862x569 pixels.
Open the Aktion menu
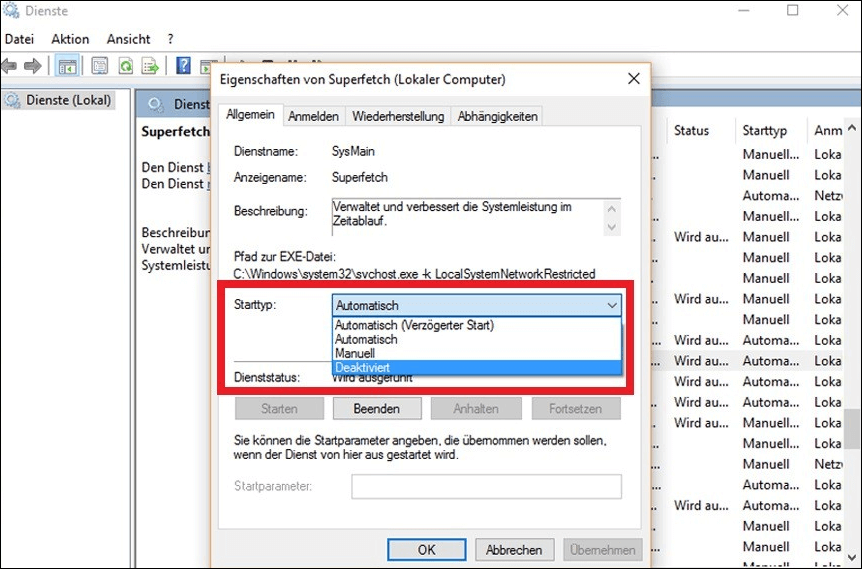click(x=70, y=39)
